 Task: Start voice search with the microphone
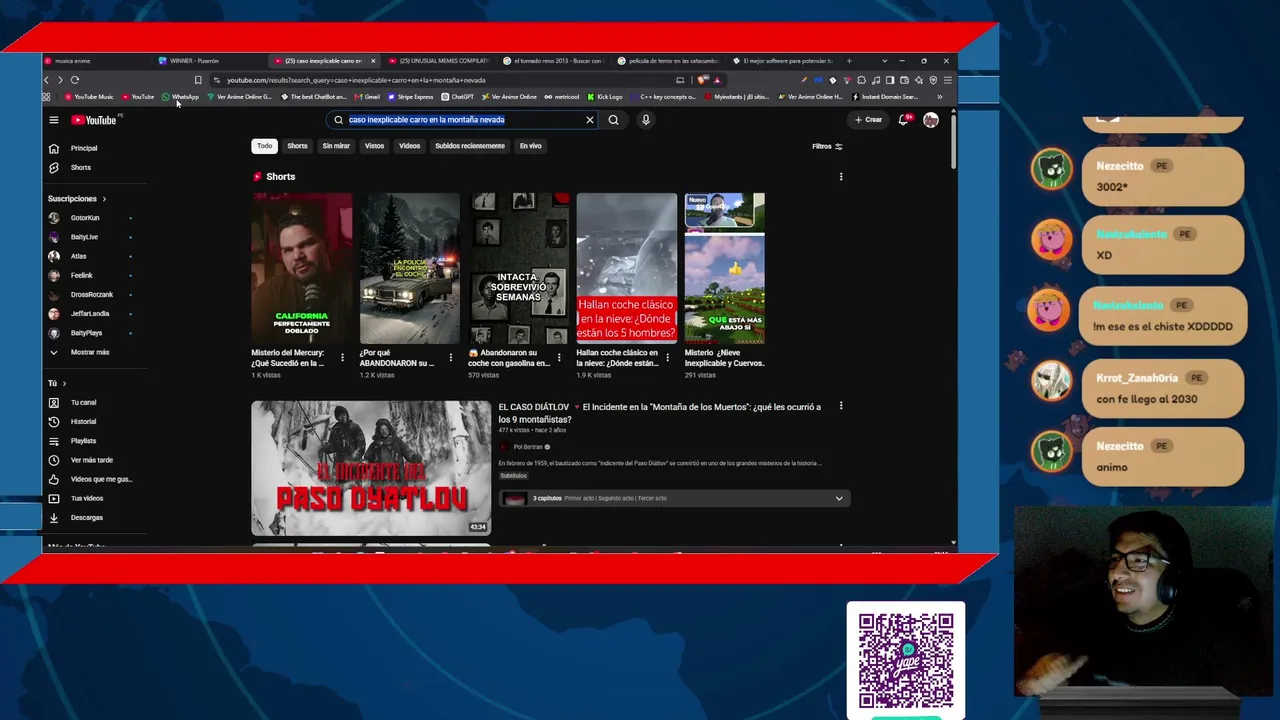pyautogui.click(x=646, y=120)
